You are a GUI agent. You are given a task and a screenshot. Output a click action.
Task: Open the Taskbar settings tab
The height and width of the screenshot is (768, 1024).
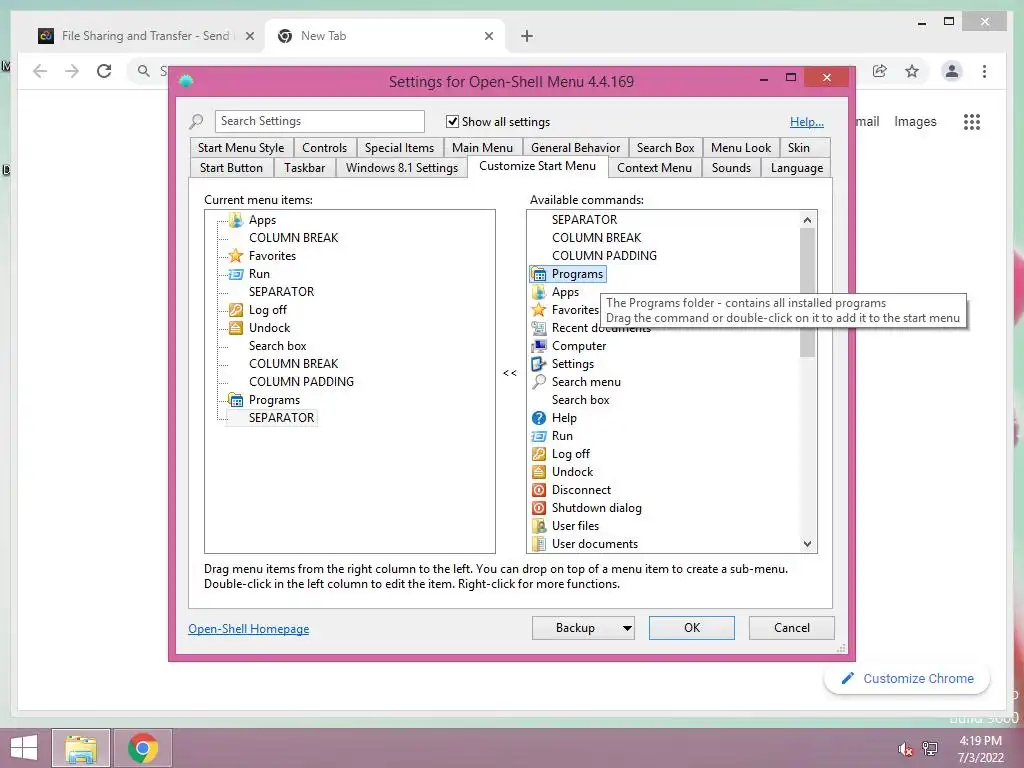(x=304, y=168)
